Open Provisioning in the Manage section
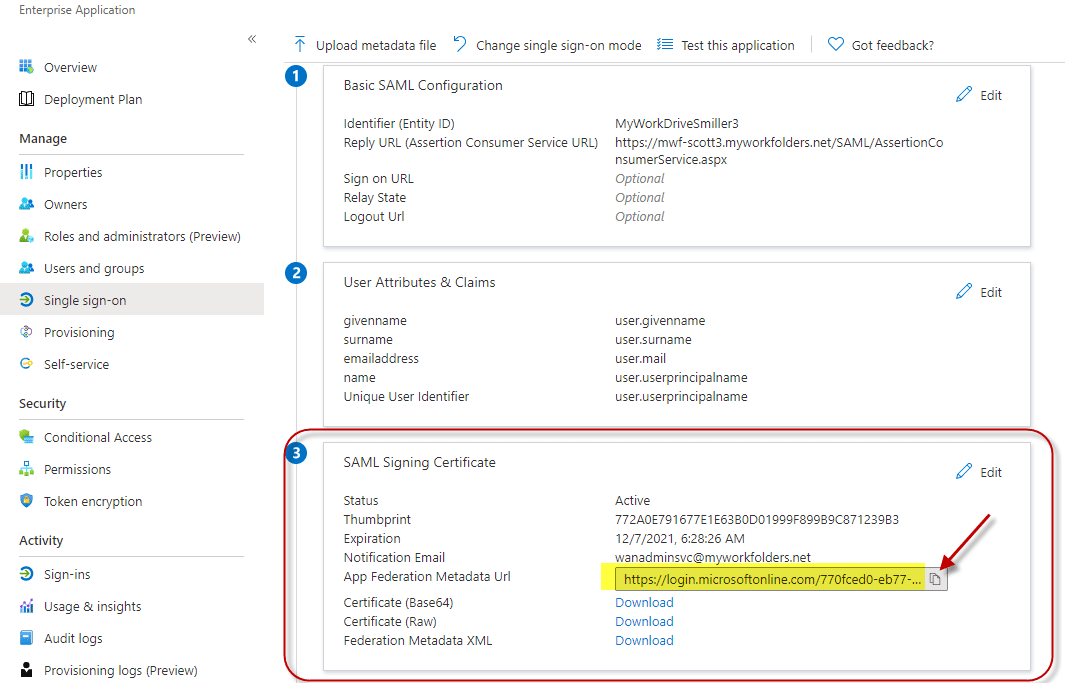 pyautogui.click(x=79, y=332)
